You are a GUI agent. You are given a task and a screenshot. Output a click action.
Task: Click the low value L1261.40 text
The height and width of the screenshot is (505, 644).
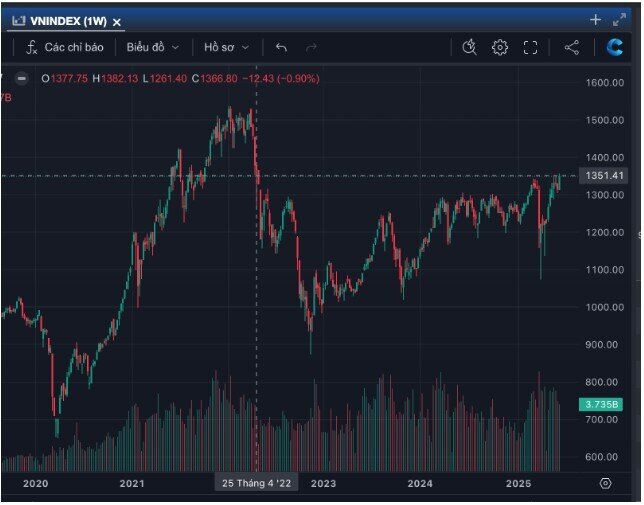click(x=165, y=78)
